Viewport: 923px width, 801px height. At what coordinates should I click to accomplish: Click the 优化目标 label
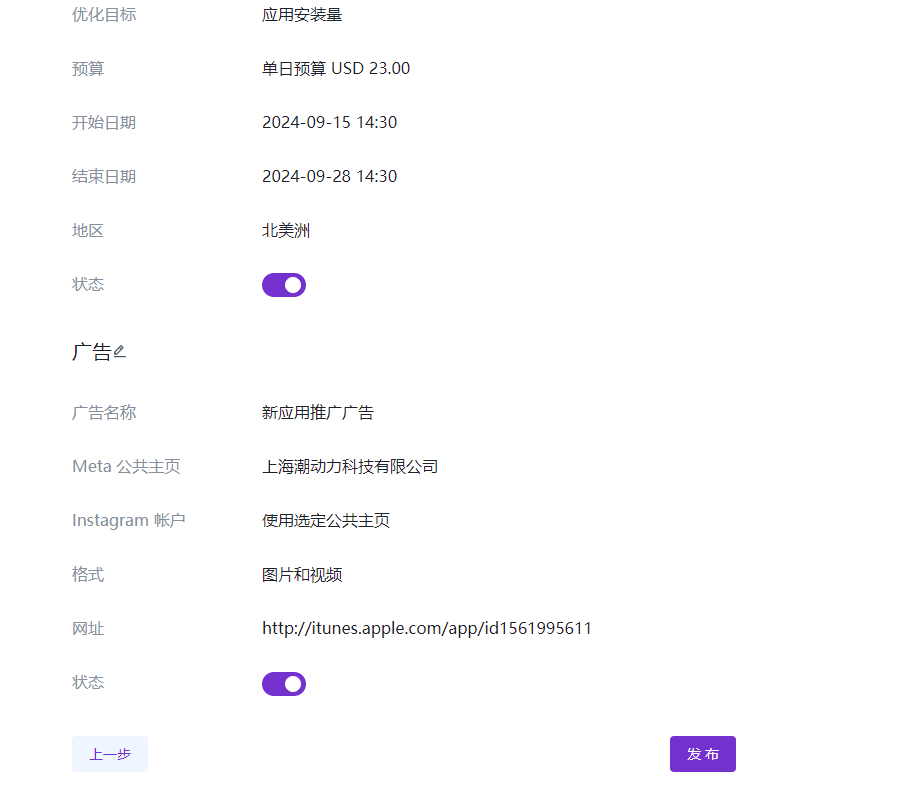click(x=104, y=15)
